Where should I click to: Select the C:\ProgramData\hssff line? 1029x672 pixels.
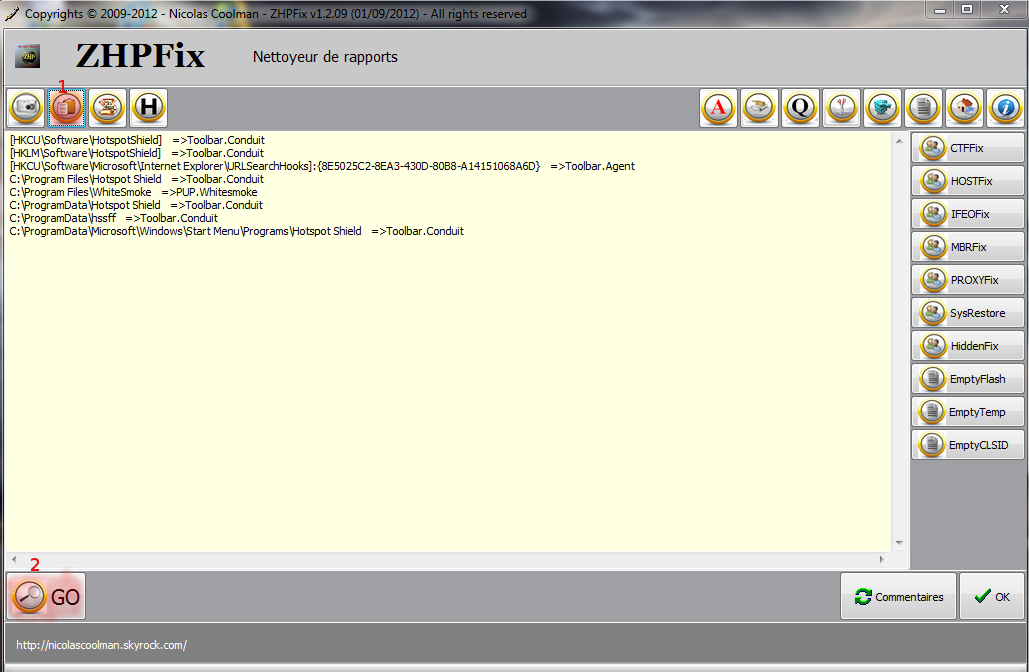click(x=114, y=218)
